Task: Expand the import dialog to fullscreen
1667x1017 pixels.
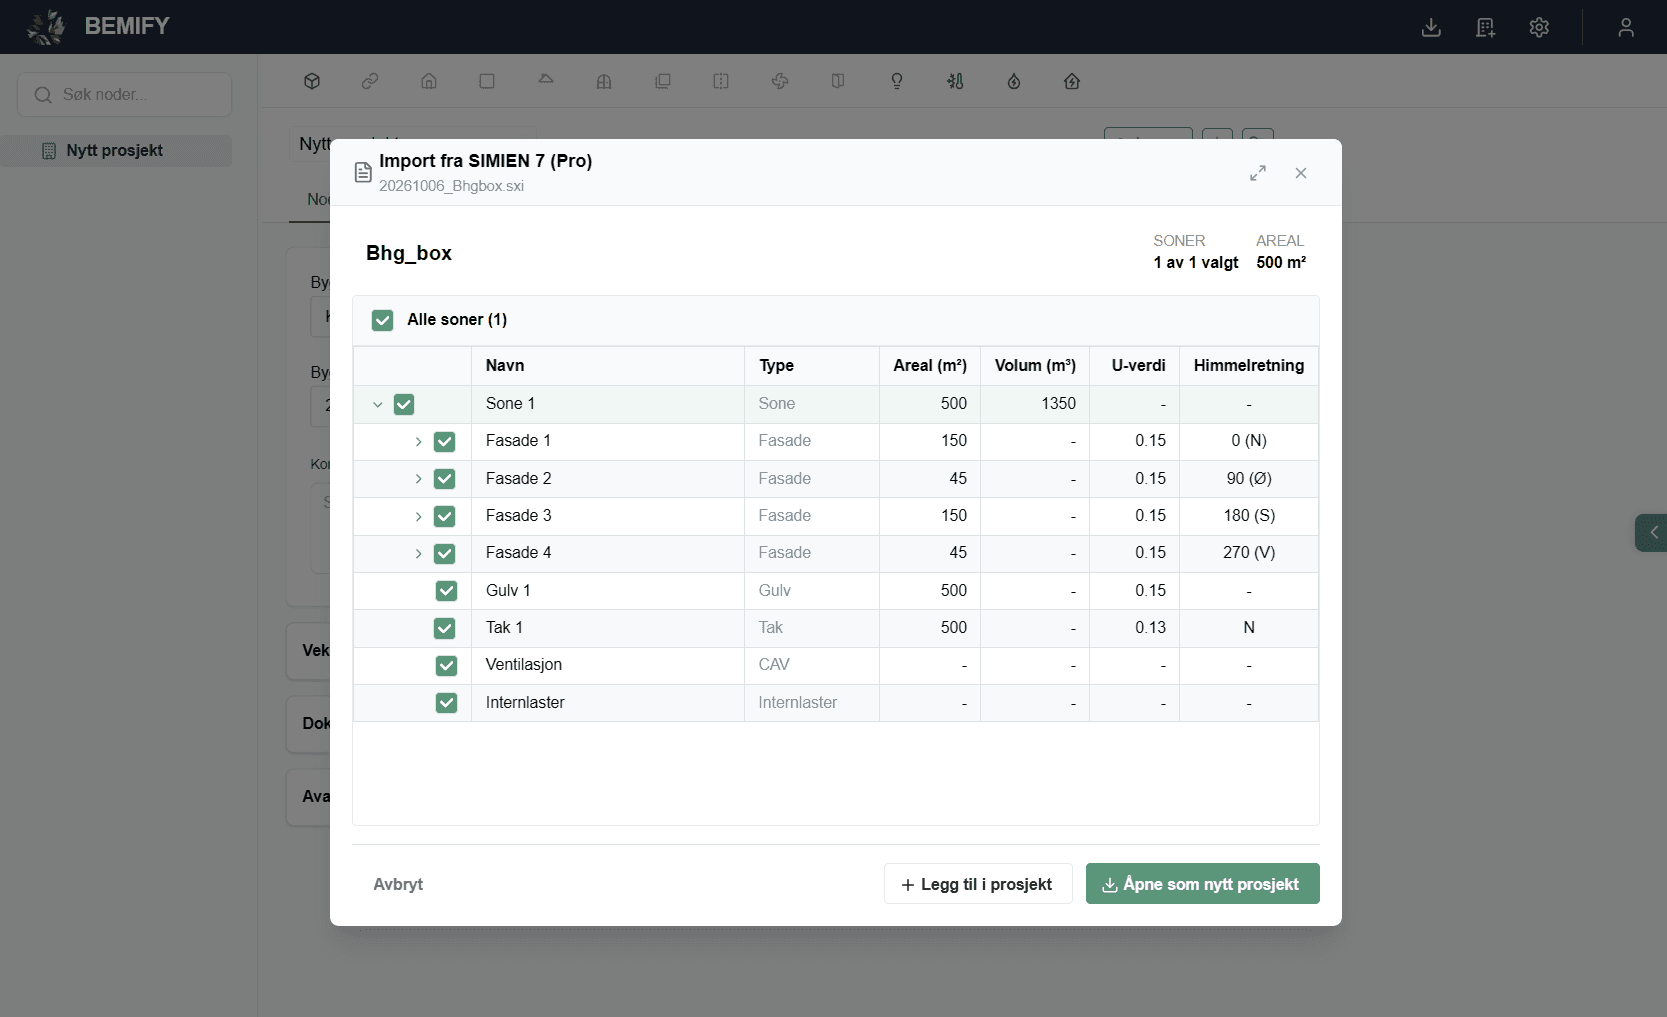Action: coord(1258,173)
